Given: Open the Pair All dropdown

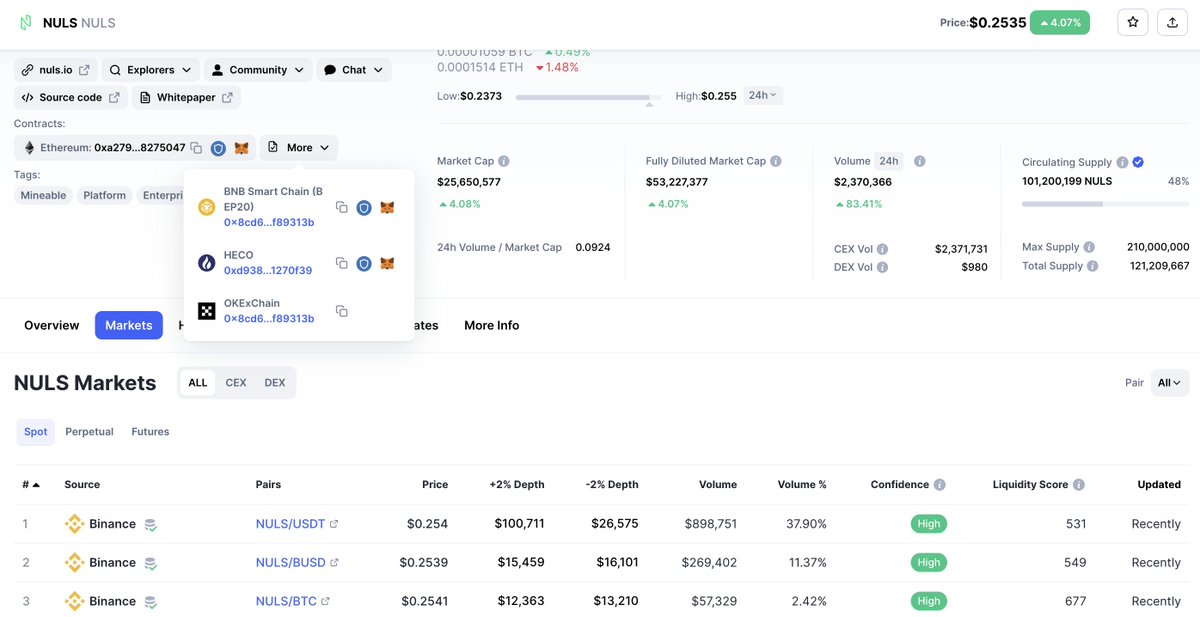Looking at the screenshot, I should click(1170, 382).
